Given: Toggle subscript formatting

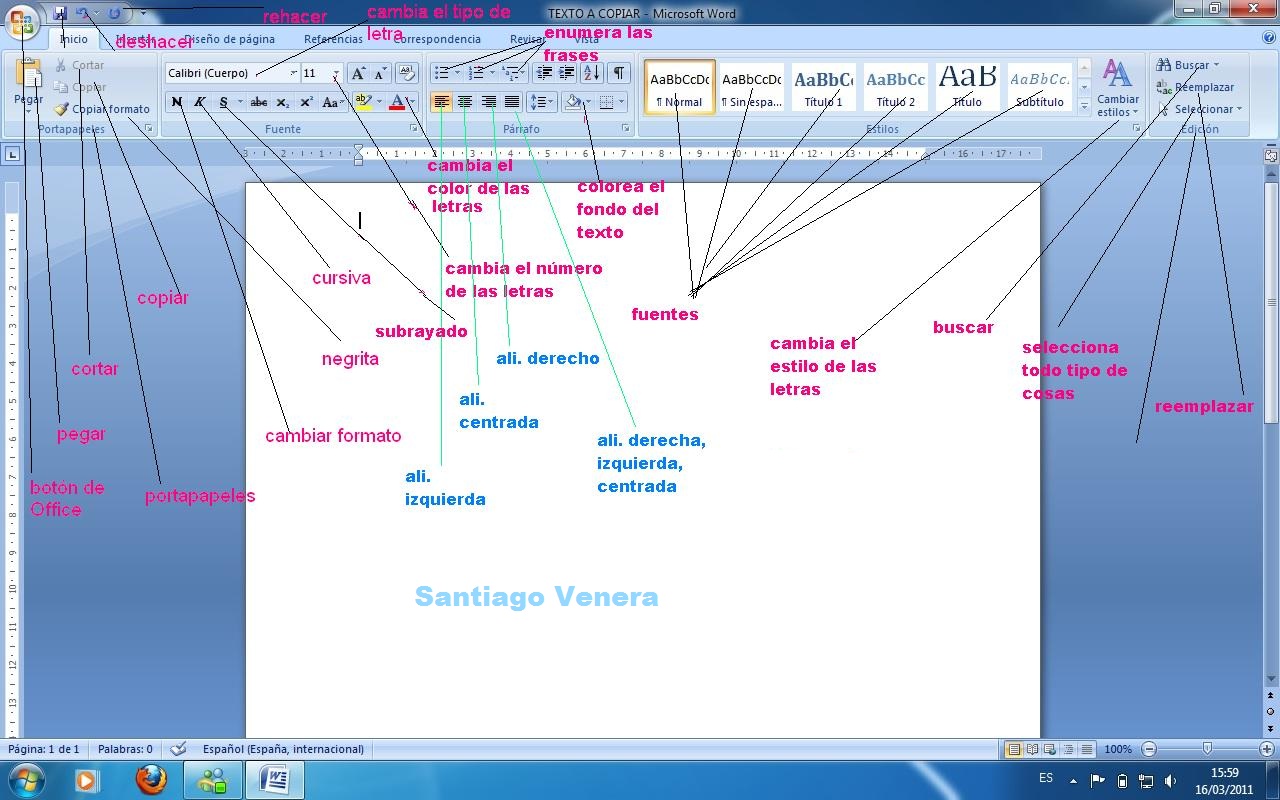Looking at the screenshot, I should 283,102.
